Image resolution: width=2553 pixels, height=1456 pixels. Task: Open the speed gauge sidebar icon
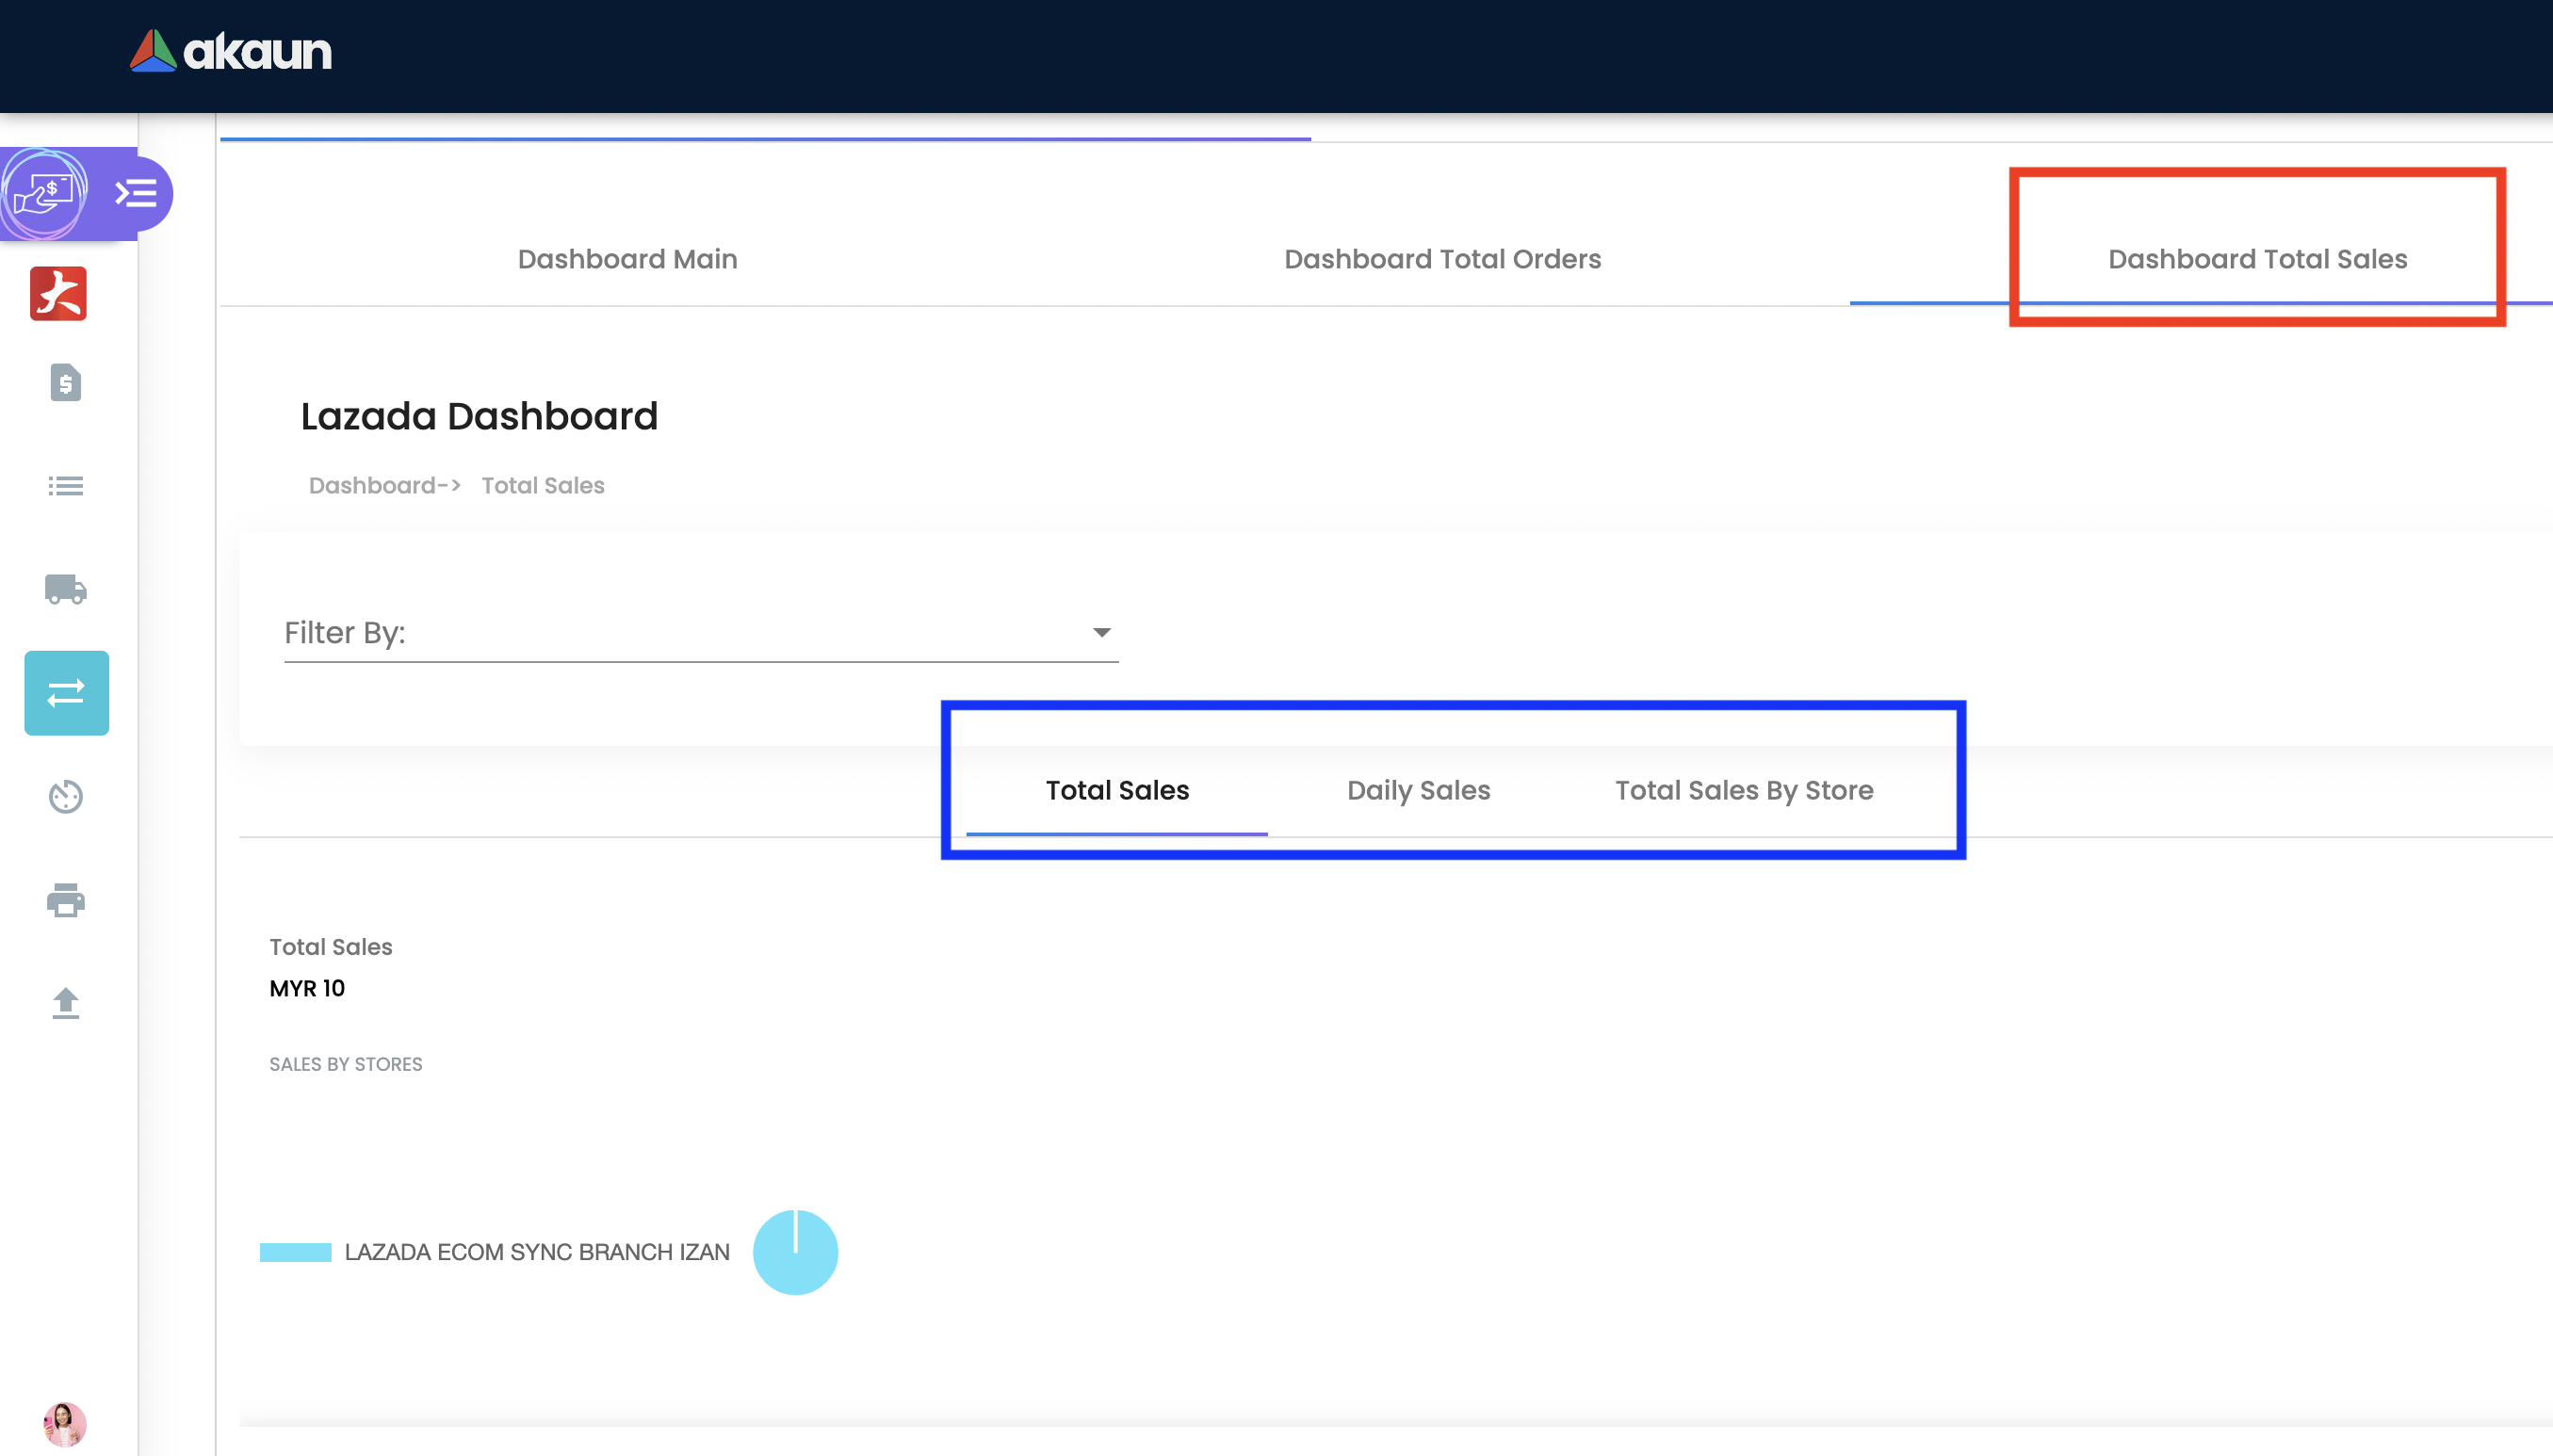tap(65, 797)
